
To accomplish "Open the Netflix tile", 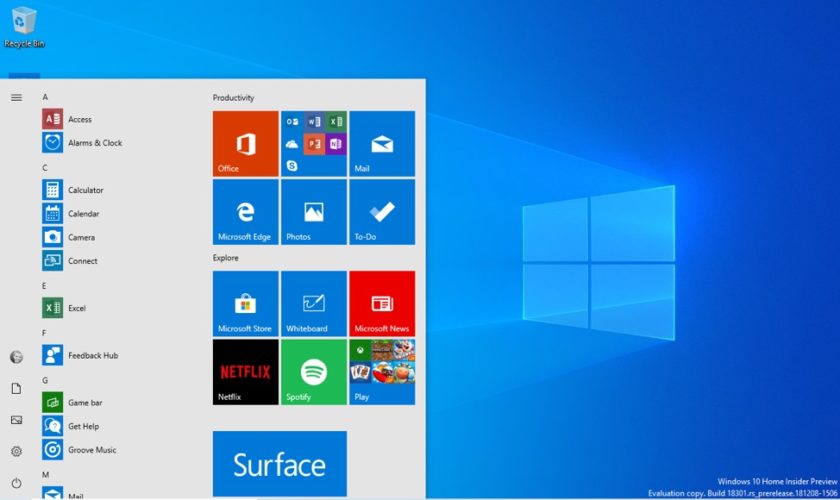I will (x=245, y=372).
